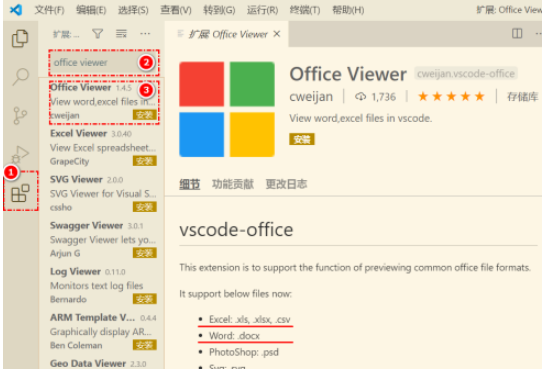Open the Search view in activity bar

(20, 76)
